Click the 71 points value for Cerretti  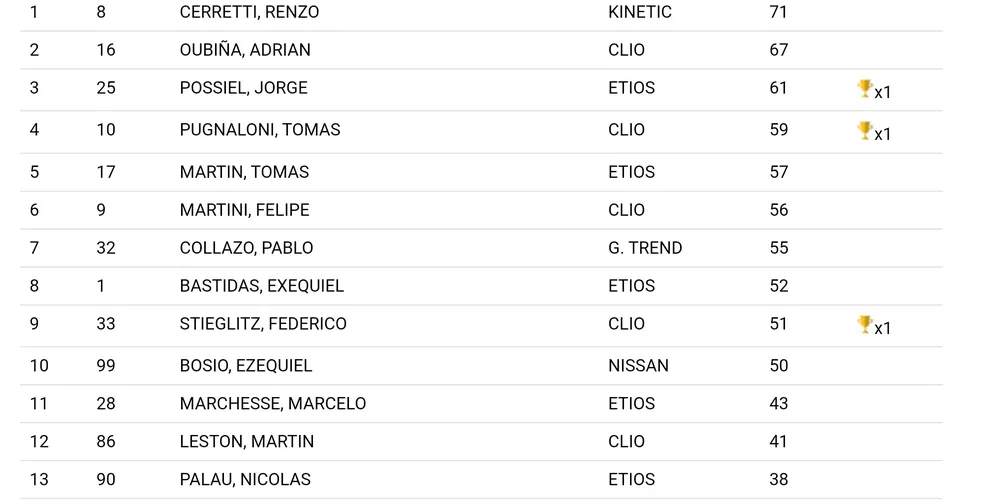coord(778,12)
